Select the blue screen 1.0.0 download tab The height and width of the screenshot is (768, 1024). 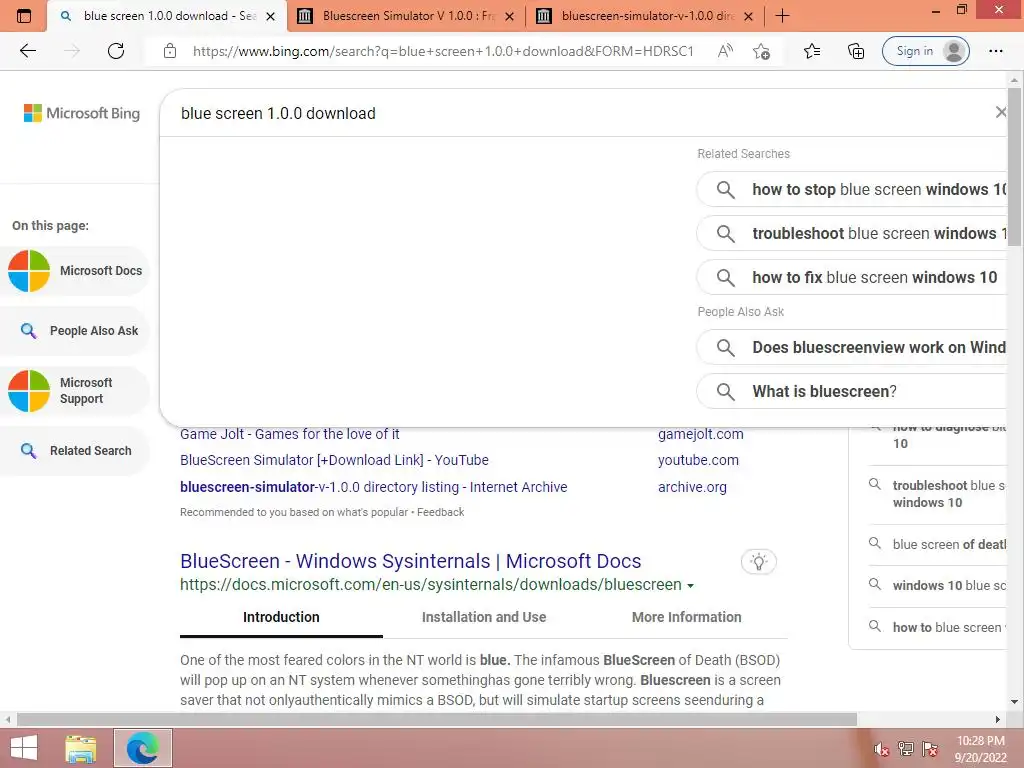pos(167,16)
